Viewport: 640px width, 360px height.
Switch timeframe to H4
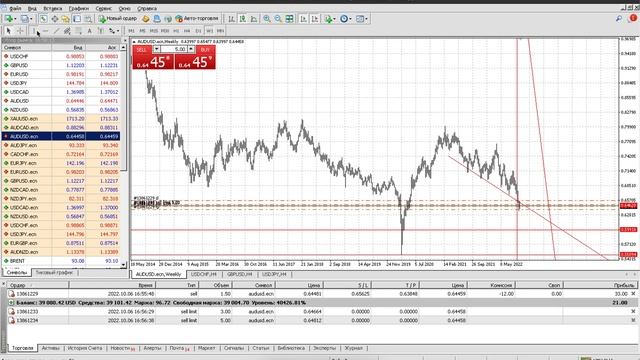(187, 31)
